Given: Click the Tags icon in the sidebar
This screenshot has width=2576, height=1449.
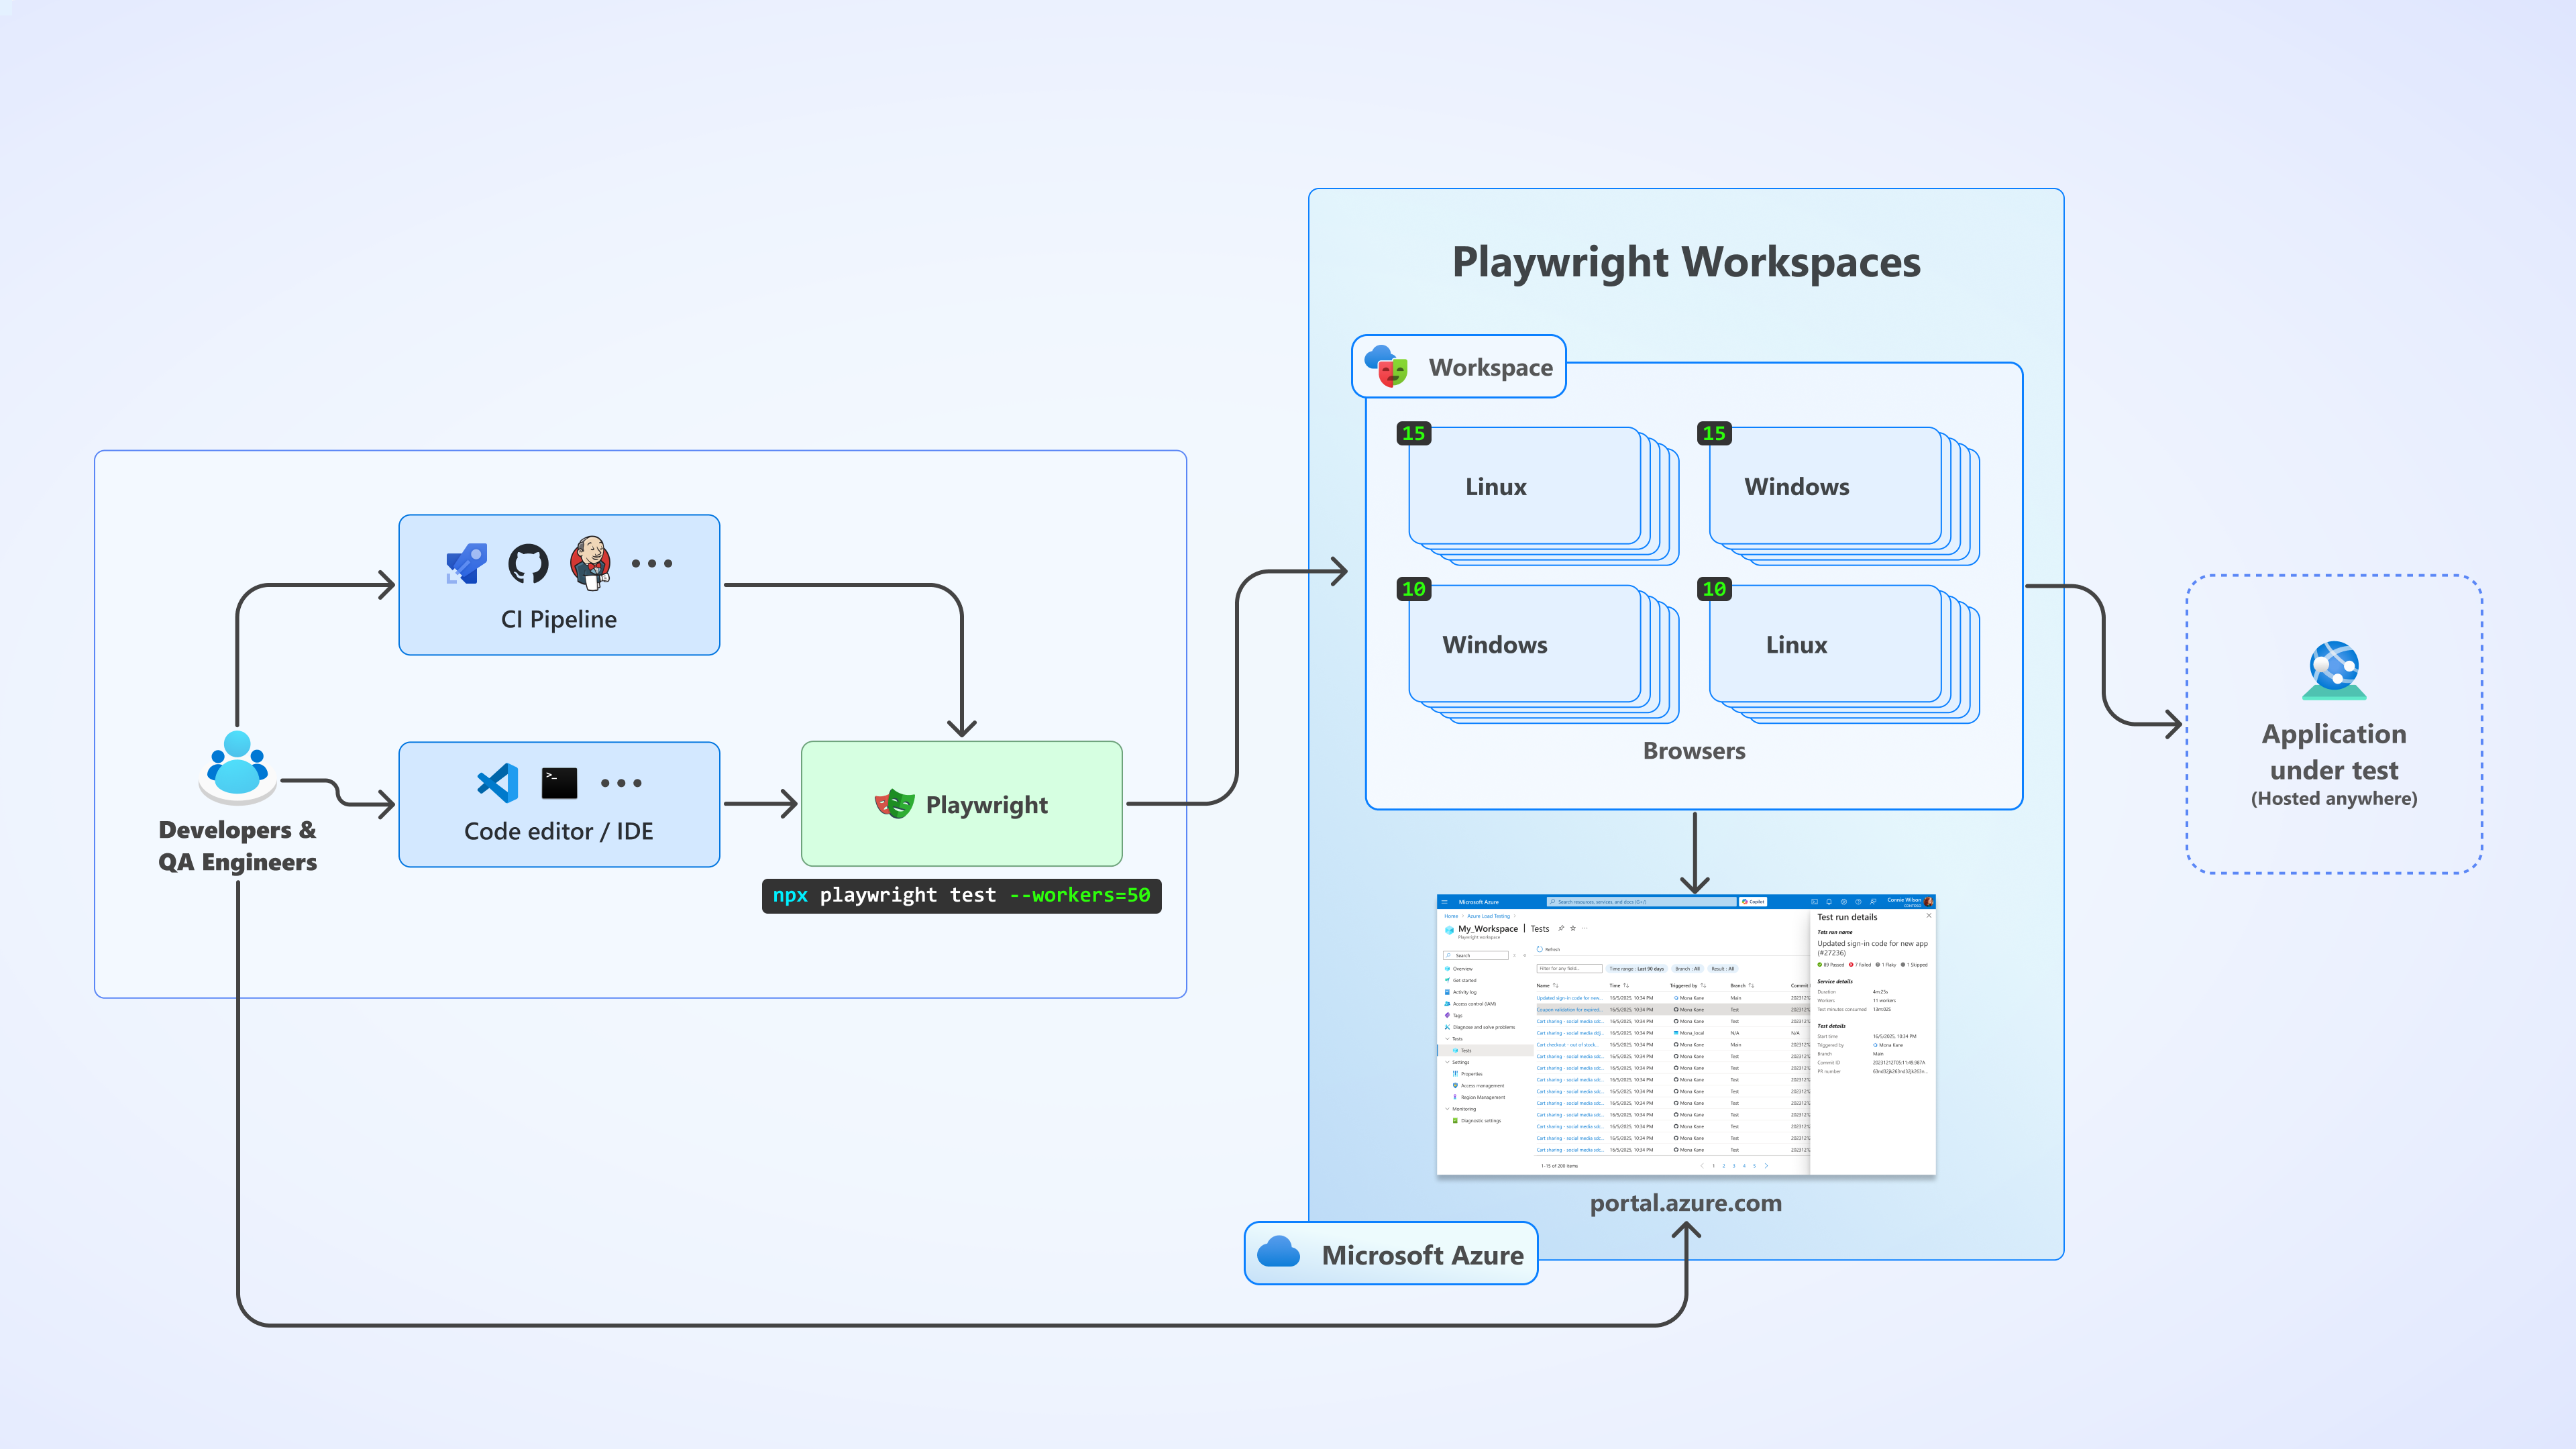Looking at the screenshot, I should point(1448,1015).
